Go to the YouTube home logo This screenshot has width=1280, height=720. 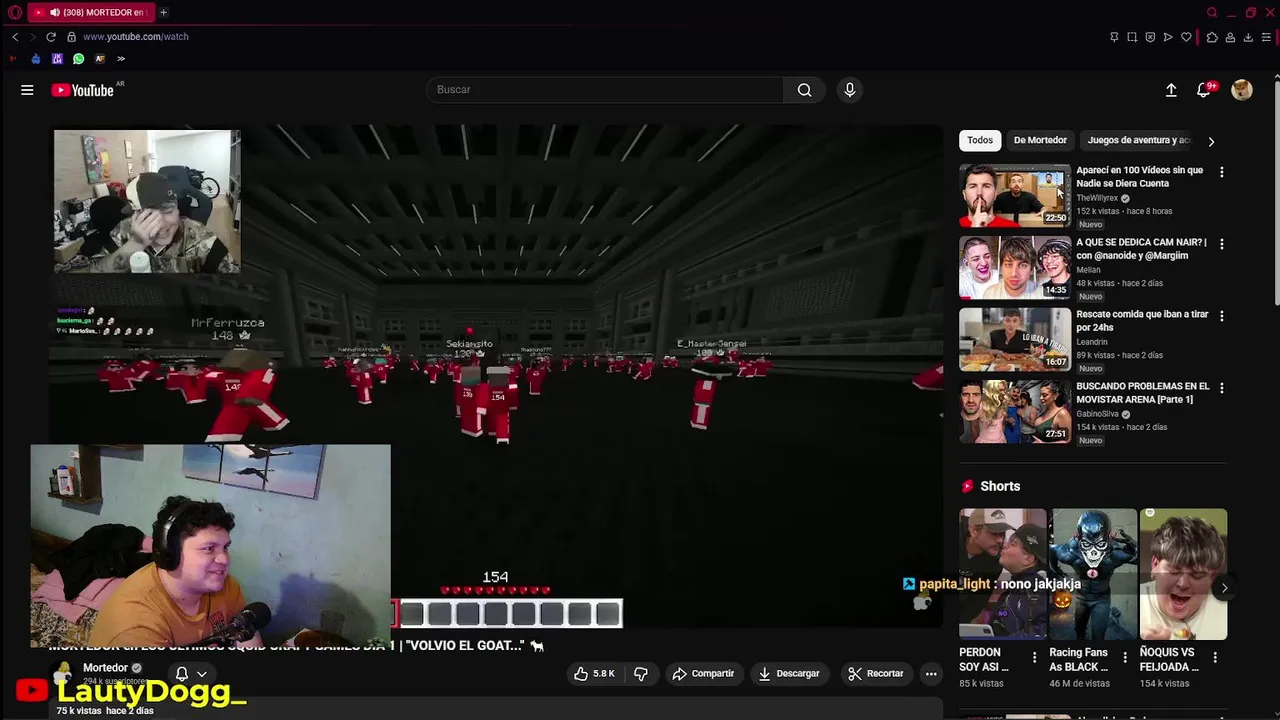(83, 90)
